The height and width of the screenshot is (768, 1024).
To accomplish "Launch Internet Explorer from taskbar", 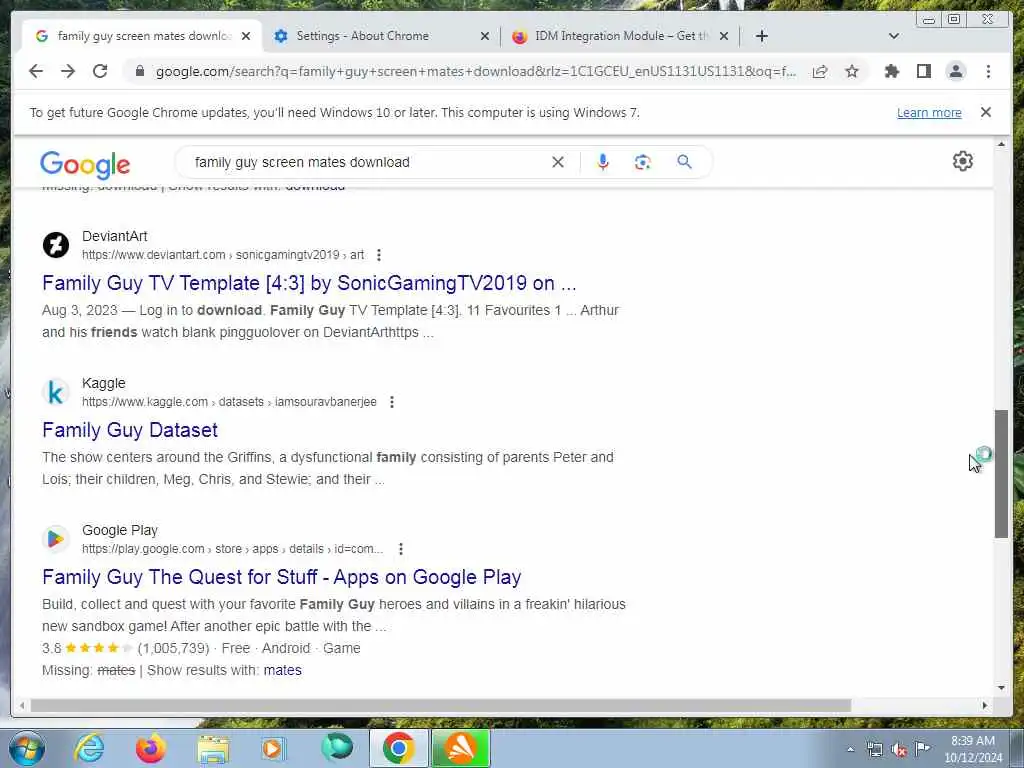I will pyautogui.click(x=89, y=748).
